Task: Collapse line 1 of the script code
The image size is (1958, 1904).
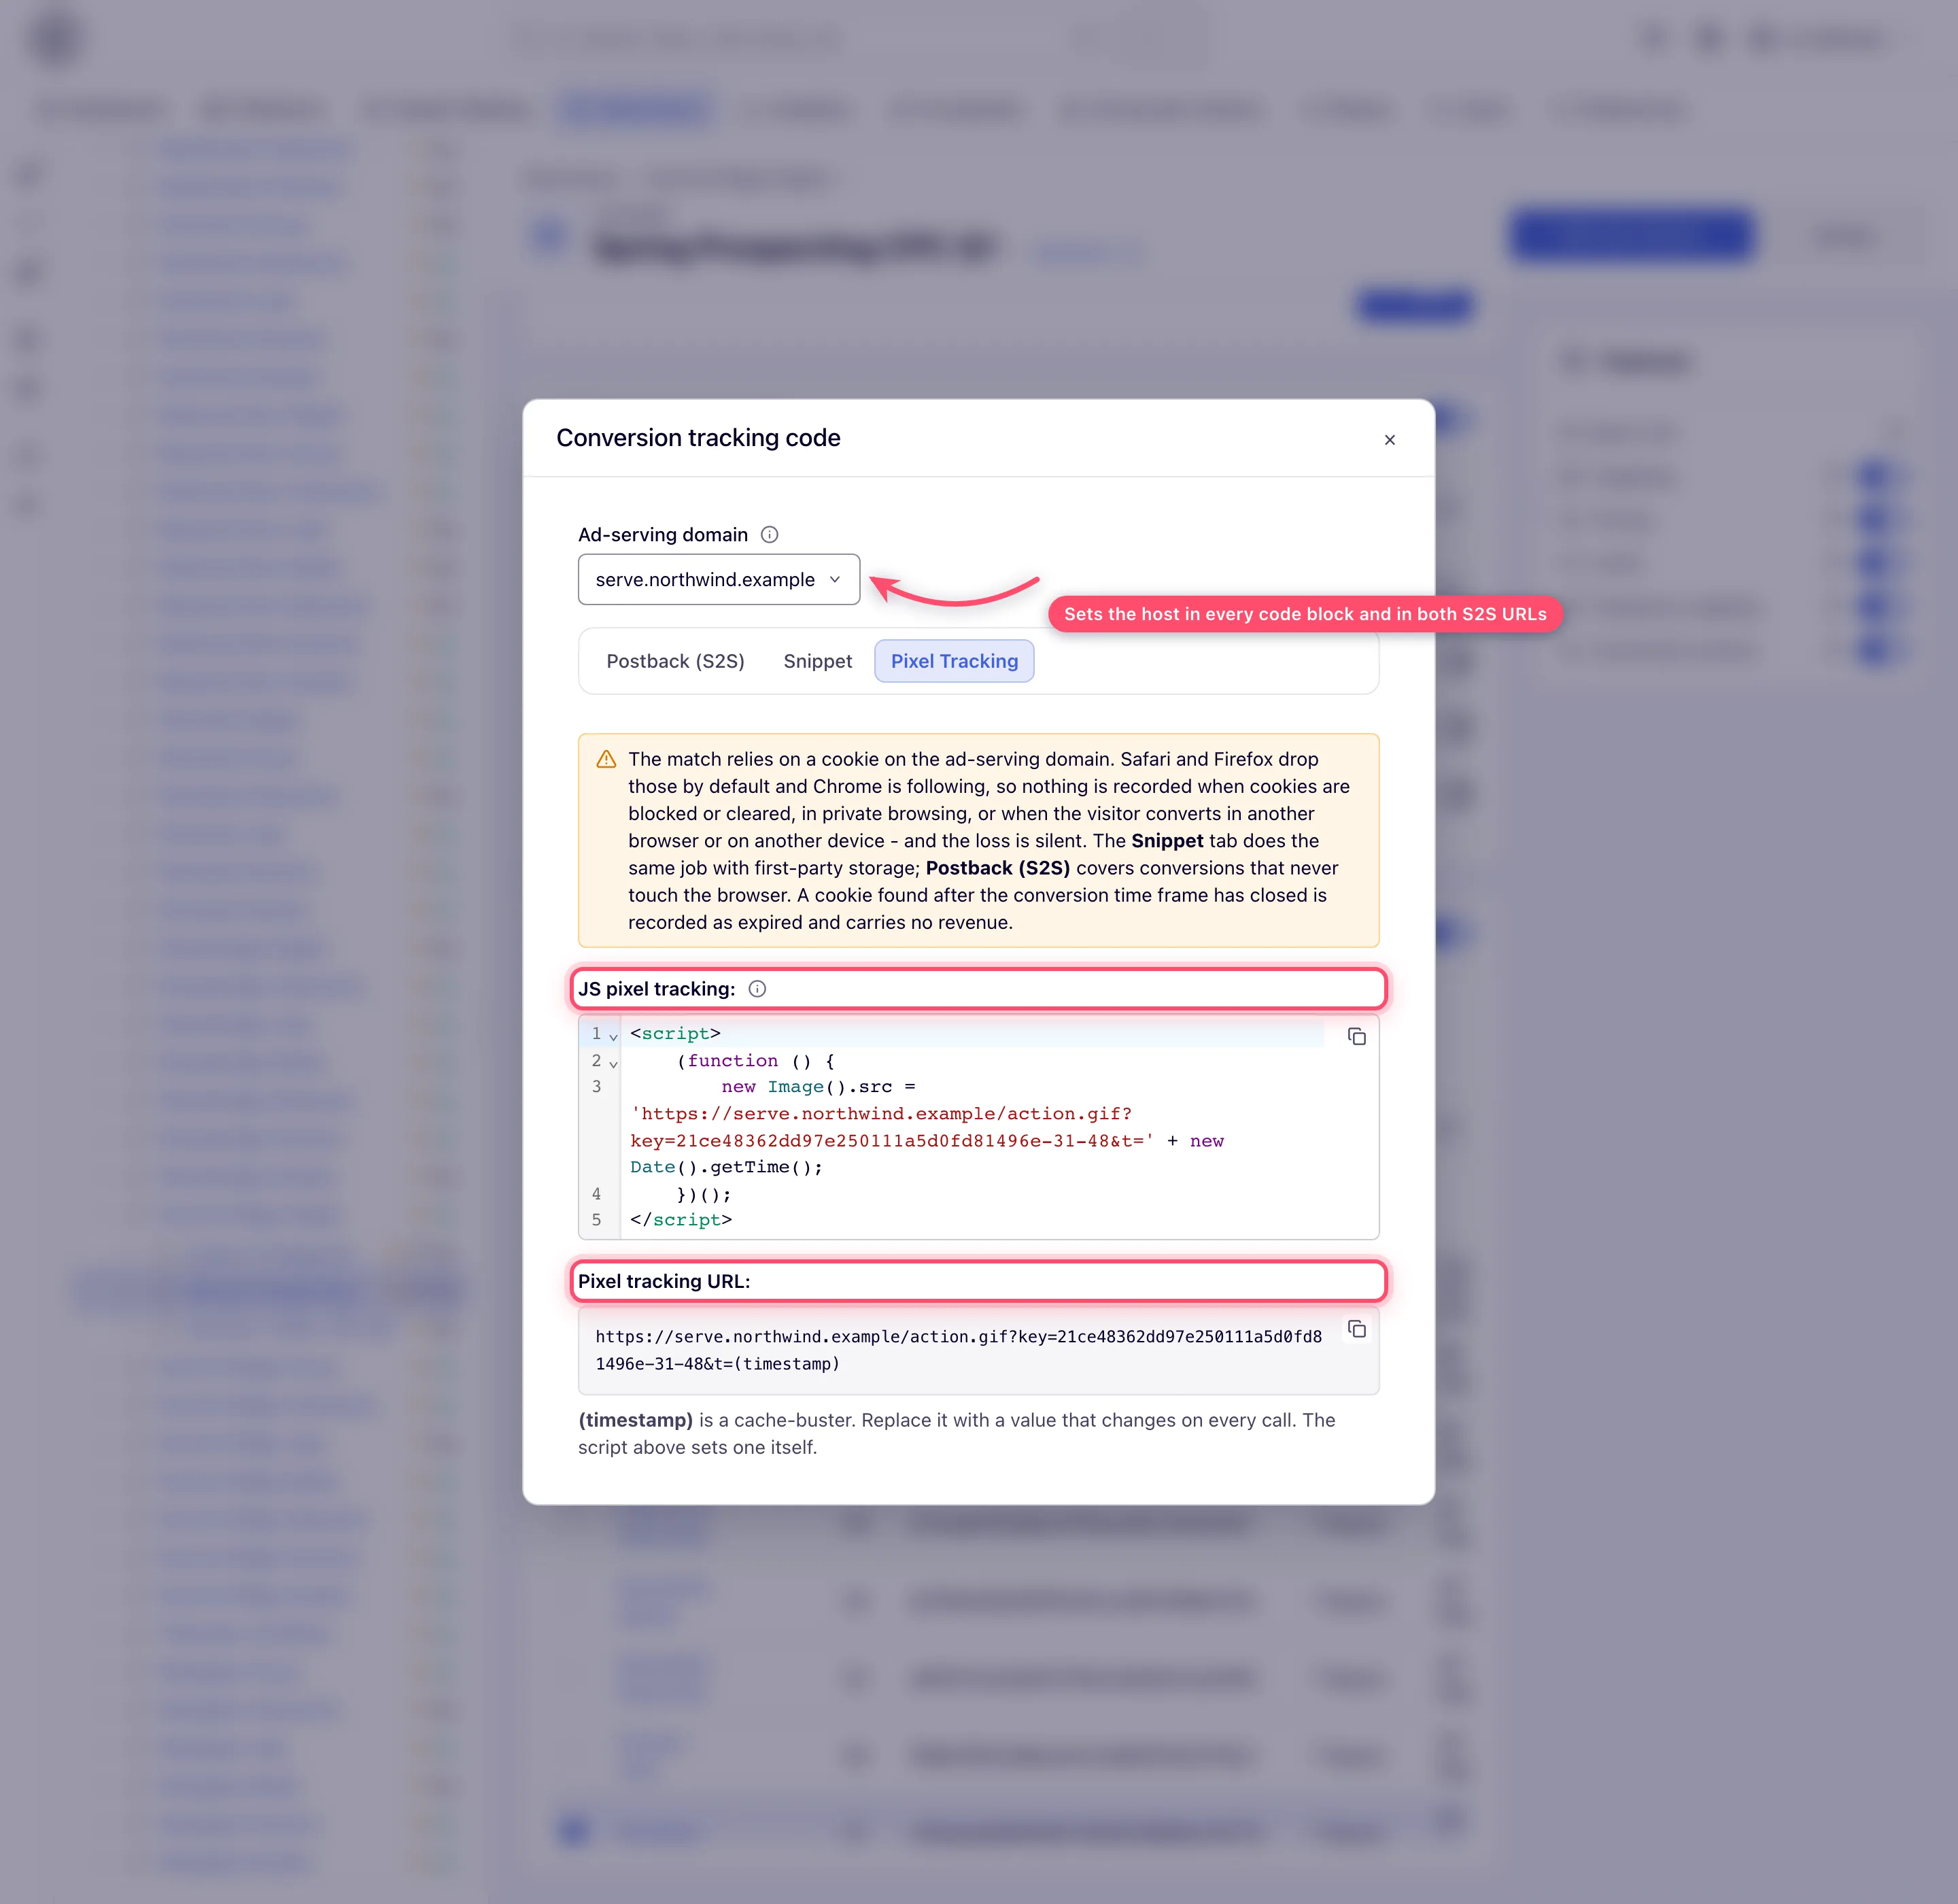Action: point(613,1036)
